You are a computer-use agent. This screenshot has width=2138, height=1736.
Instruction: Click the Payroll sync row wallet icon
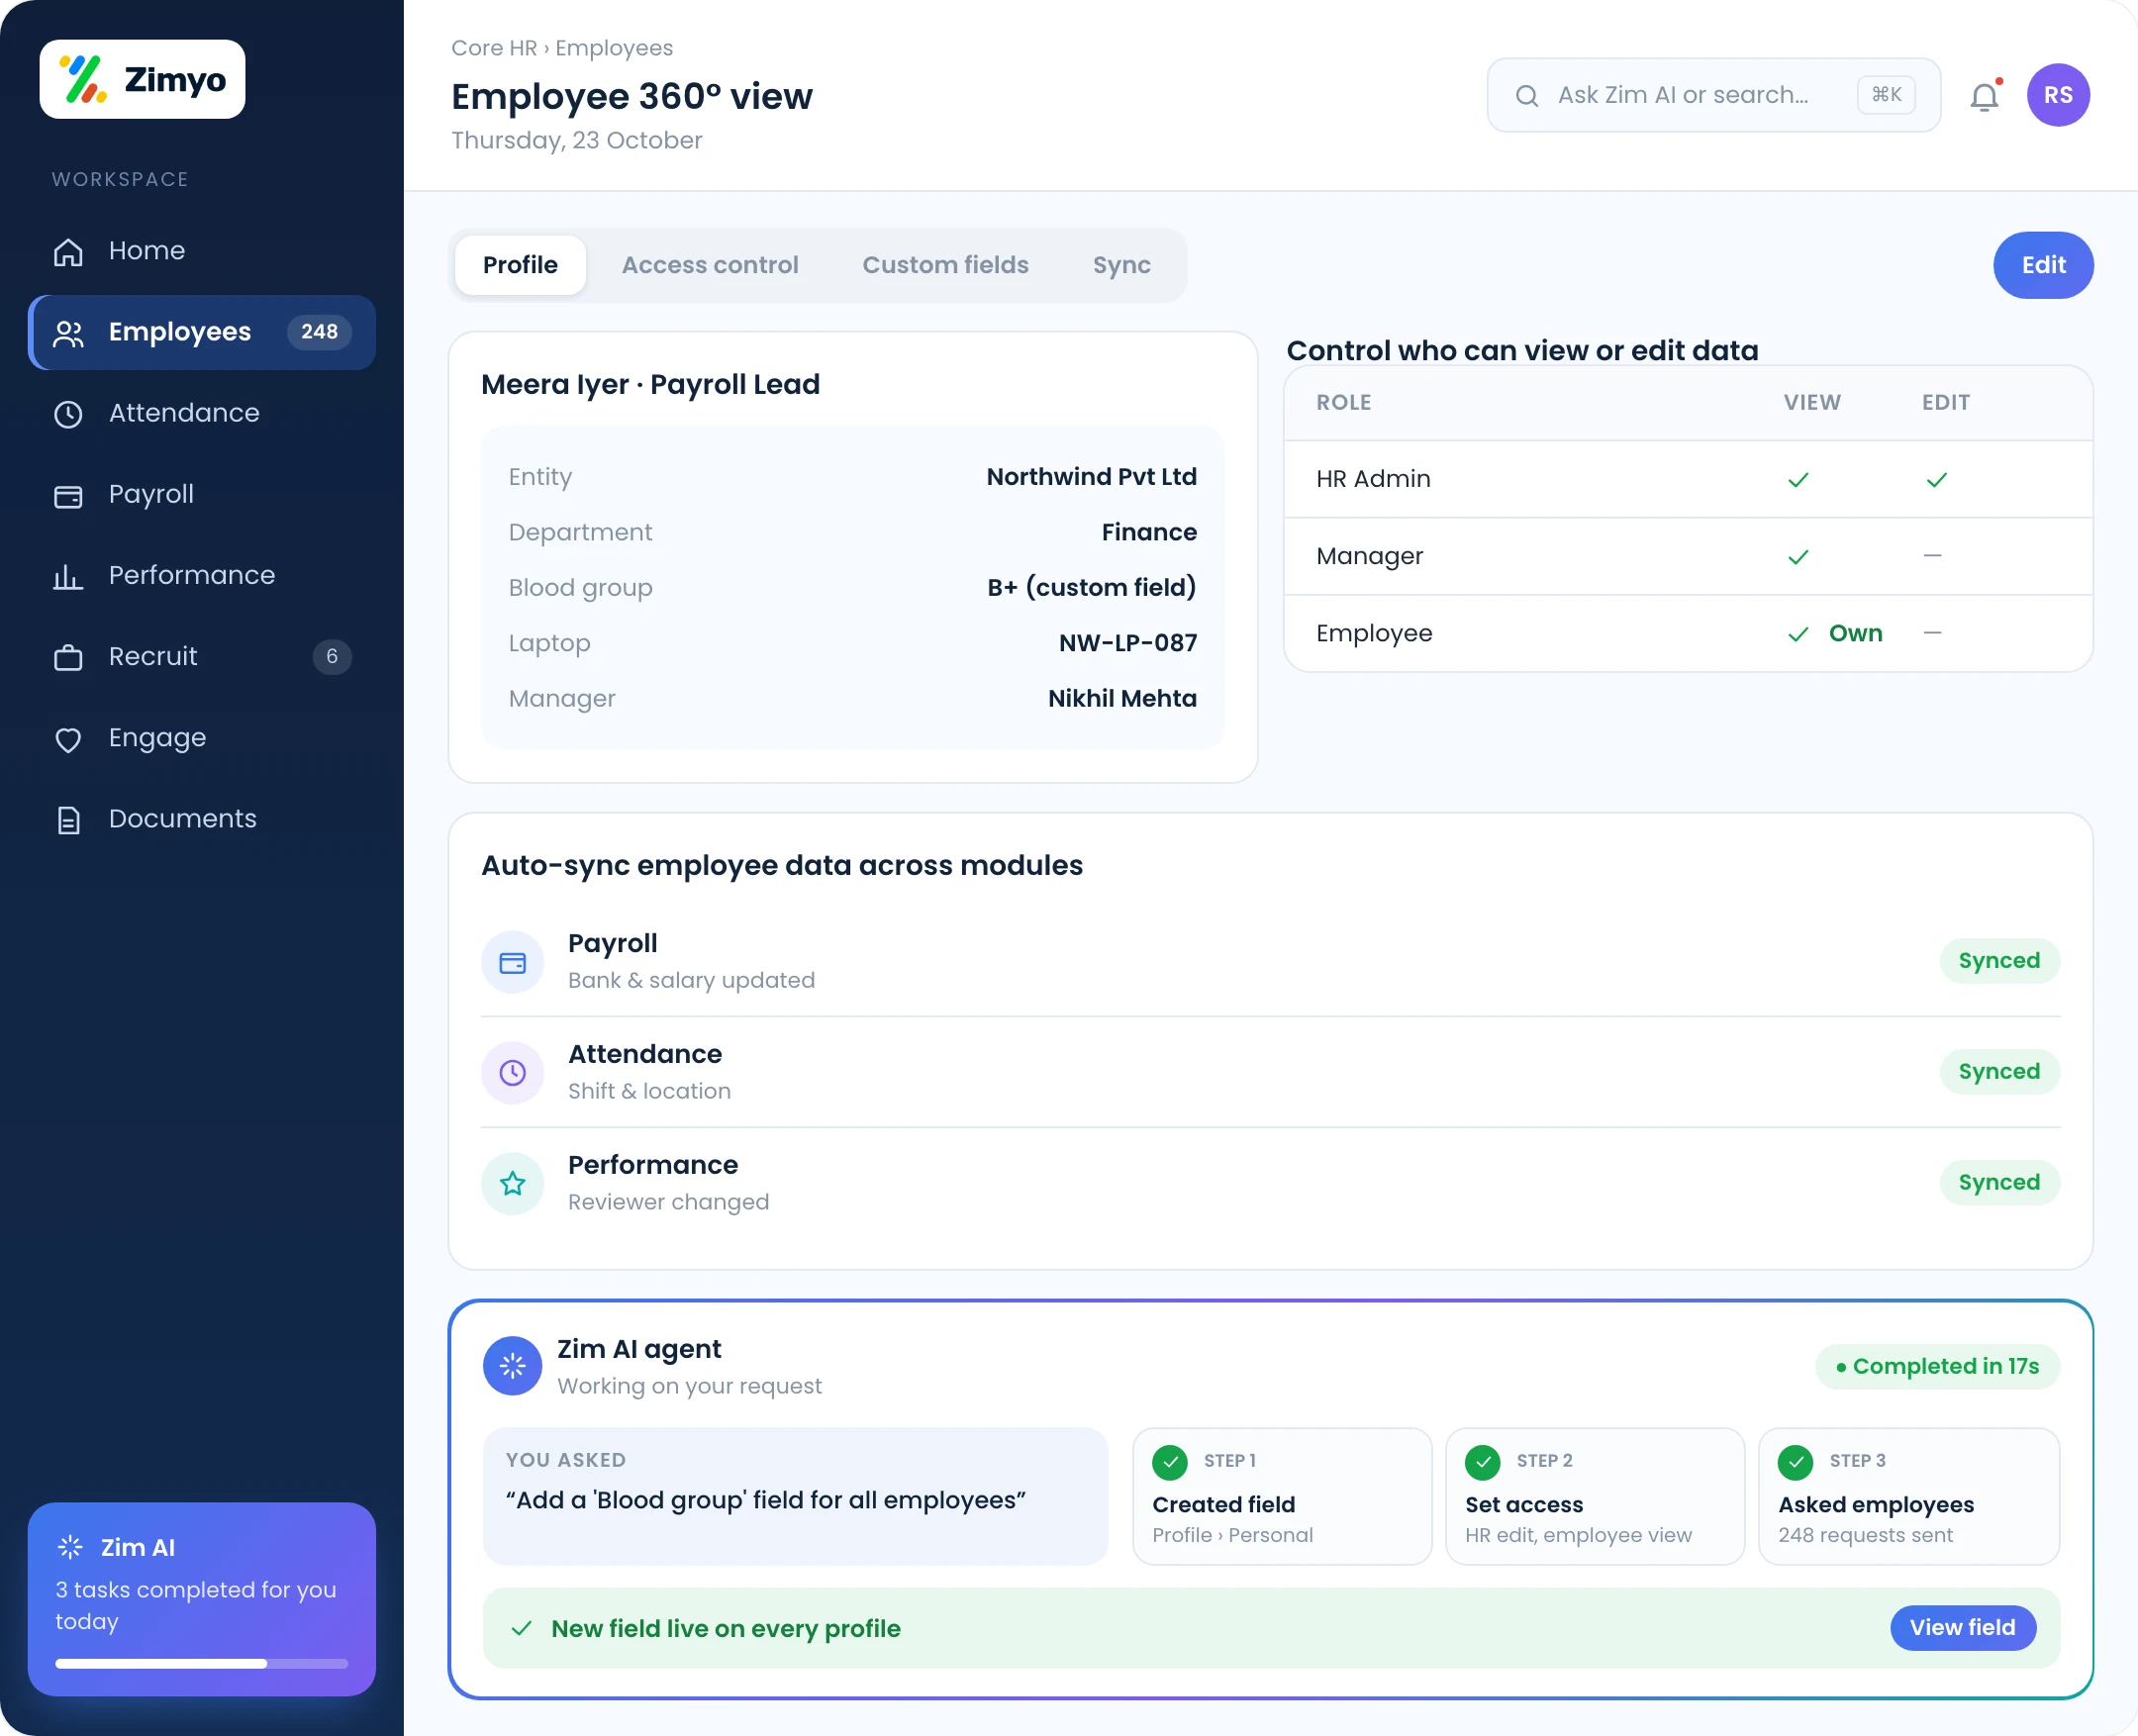pyautogui.click(x=513, y=962)
